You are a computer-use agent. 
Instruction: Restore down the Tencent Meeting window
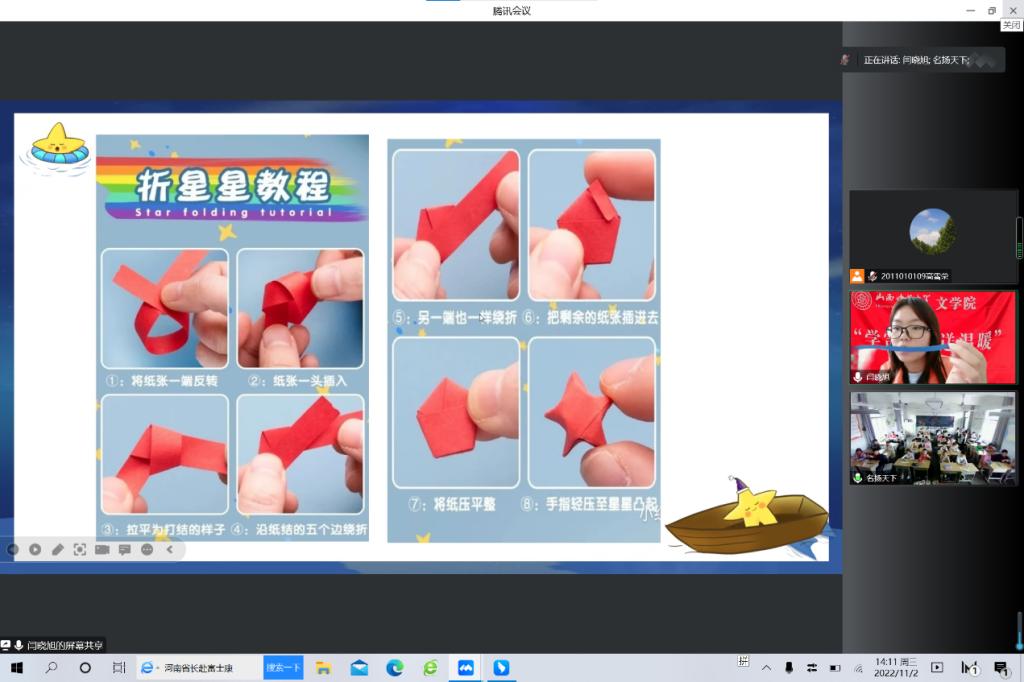(x=991, y=10)
